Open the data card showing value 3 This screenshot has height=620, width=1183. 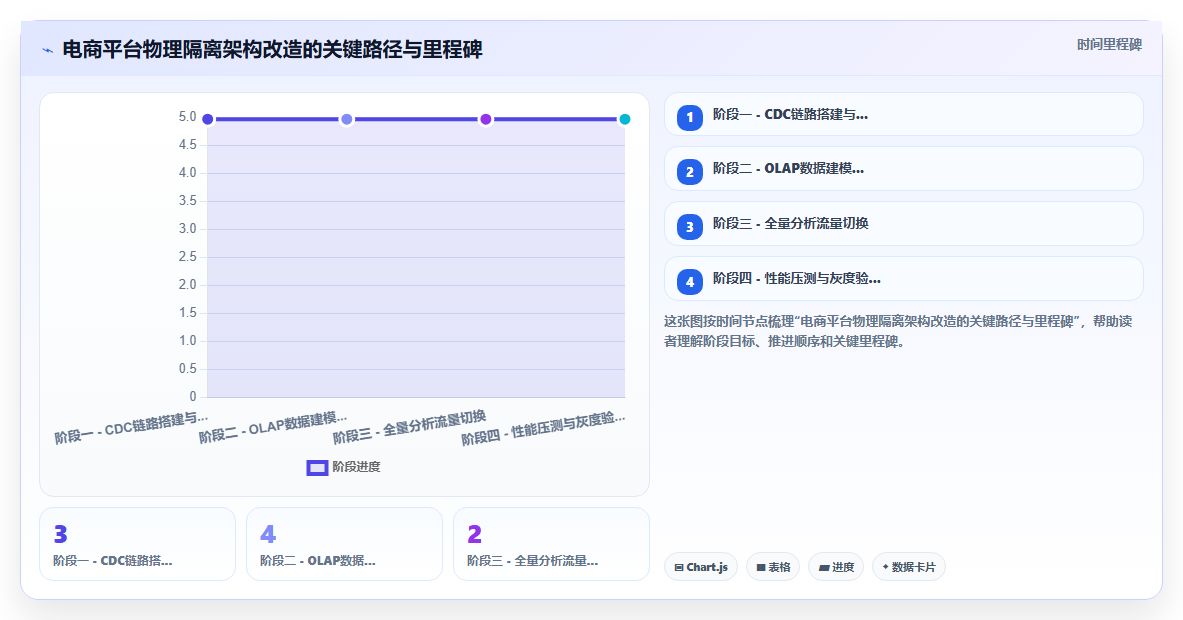137,544
